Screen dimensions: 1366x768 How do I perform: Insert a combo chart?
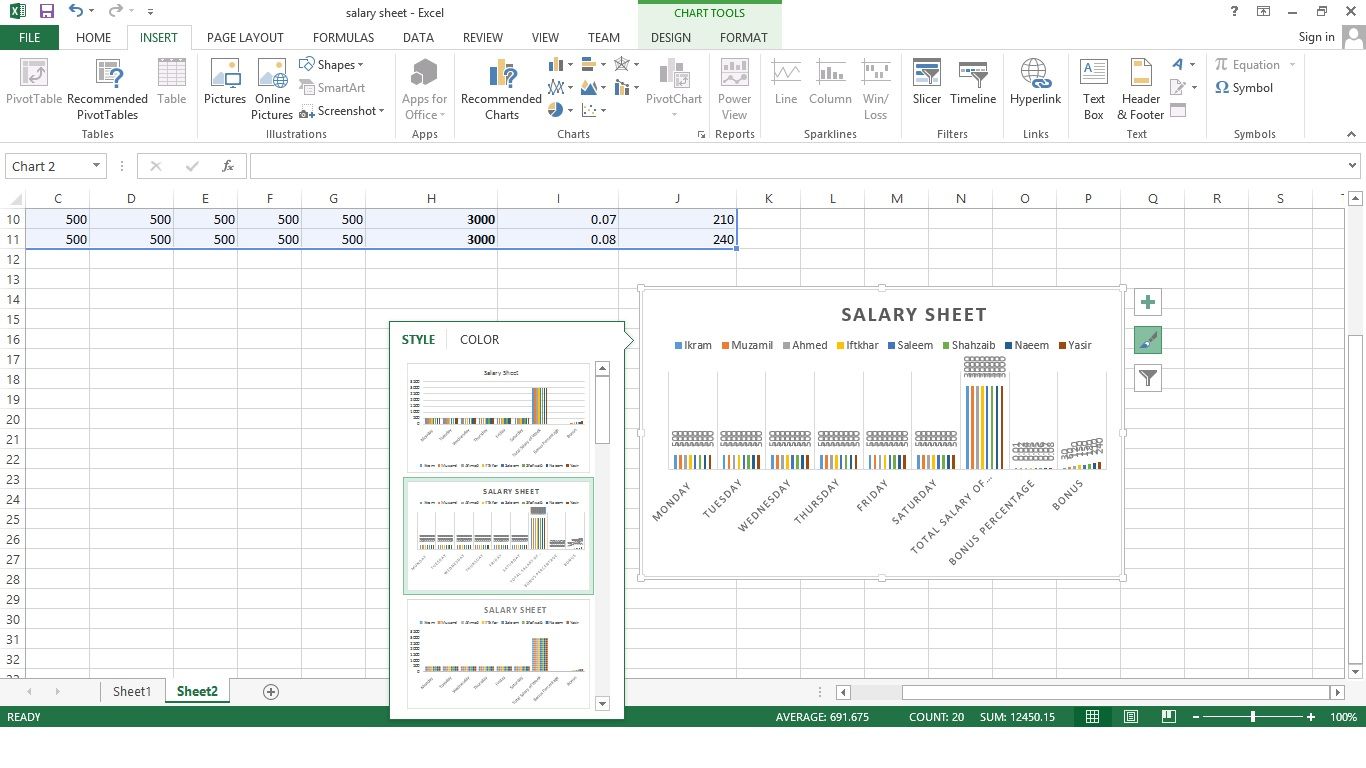click(626, 88)
